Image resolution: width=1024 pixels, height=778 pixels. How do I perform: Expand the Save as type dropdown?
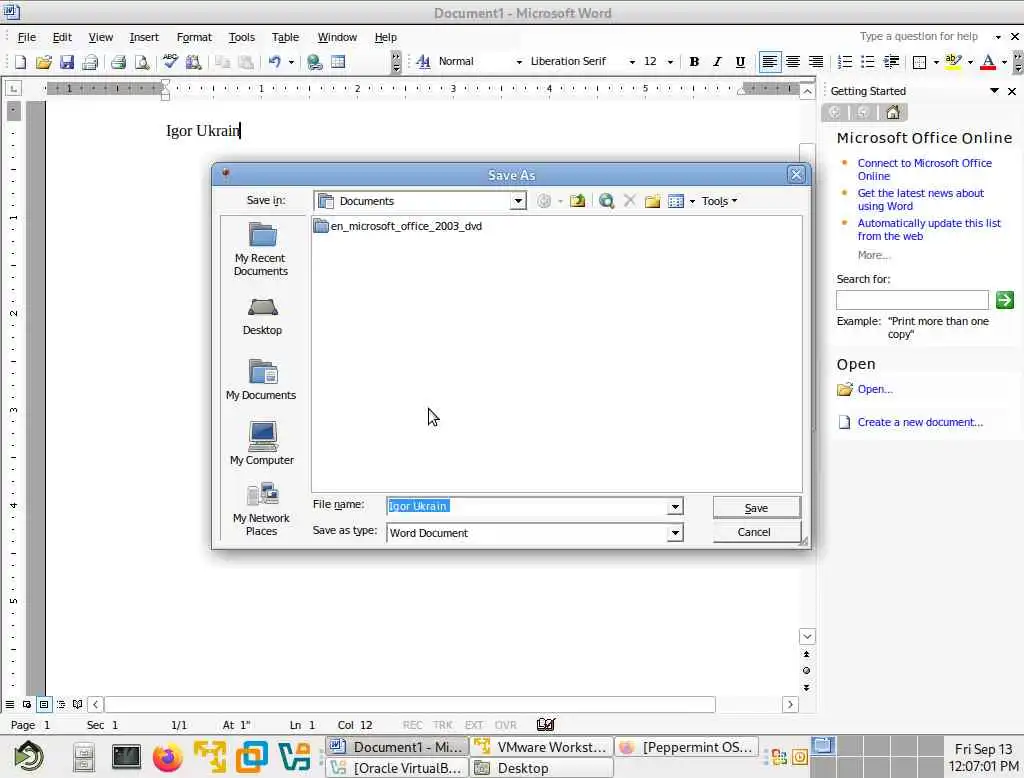pos(675,533)
